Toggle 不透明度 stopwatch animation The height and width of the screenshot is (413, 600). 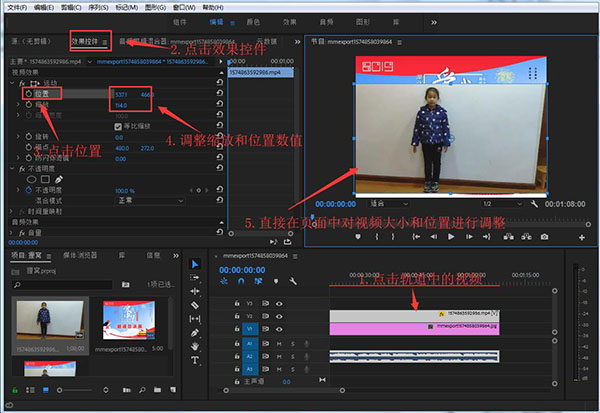coord(29,190)
